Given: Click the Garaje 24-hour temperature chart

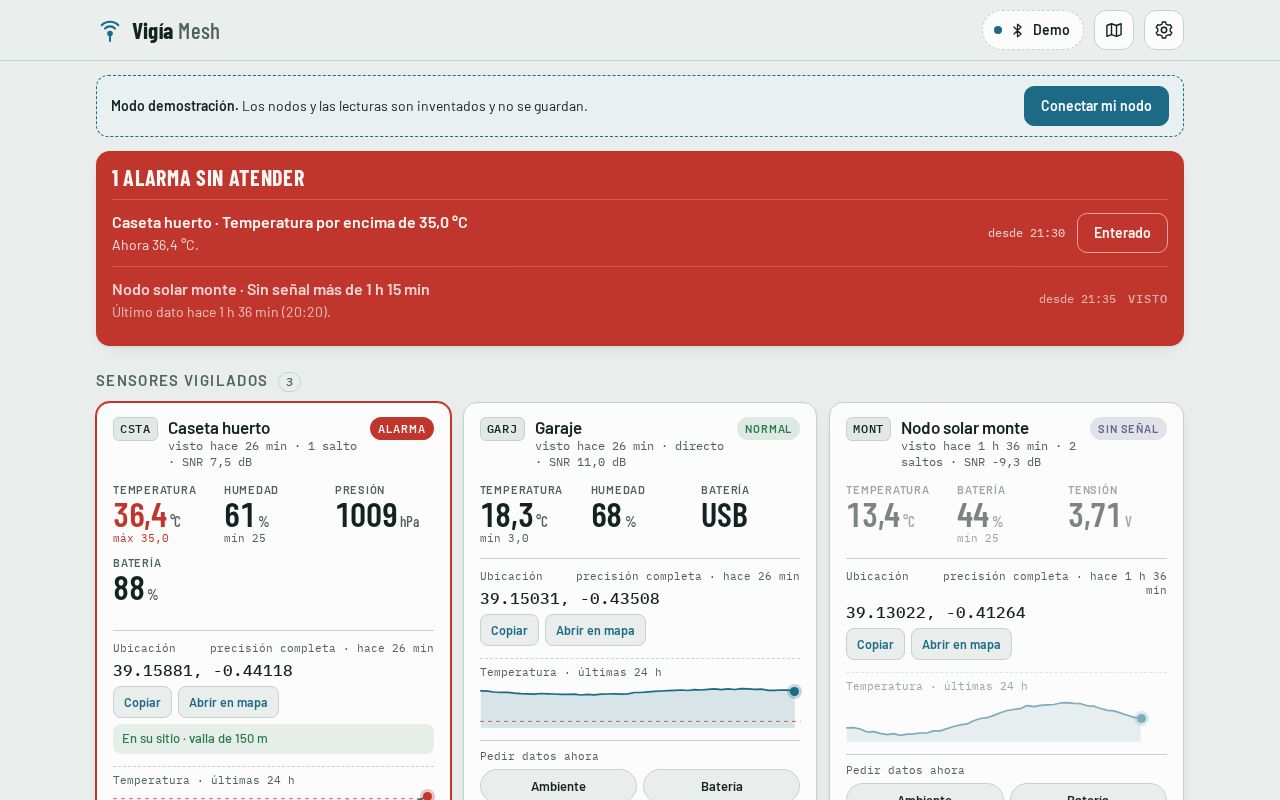Looking at the screenshot, I should [x=640, y=705].
